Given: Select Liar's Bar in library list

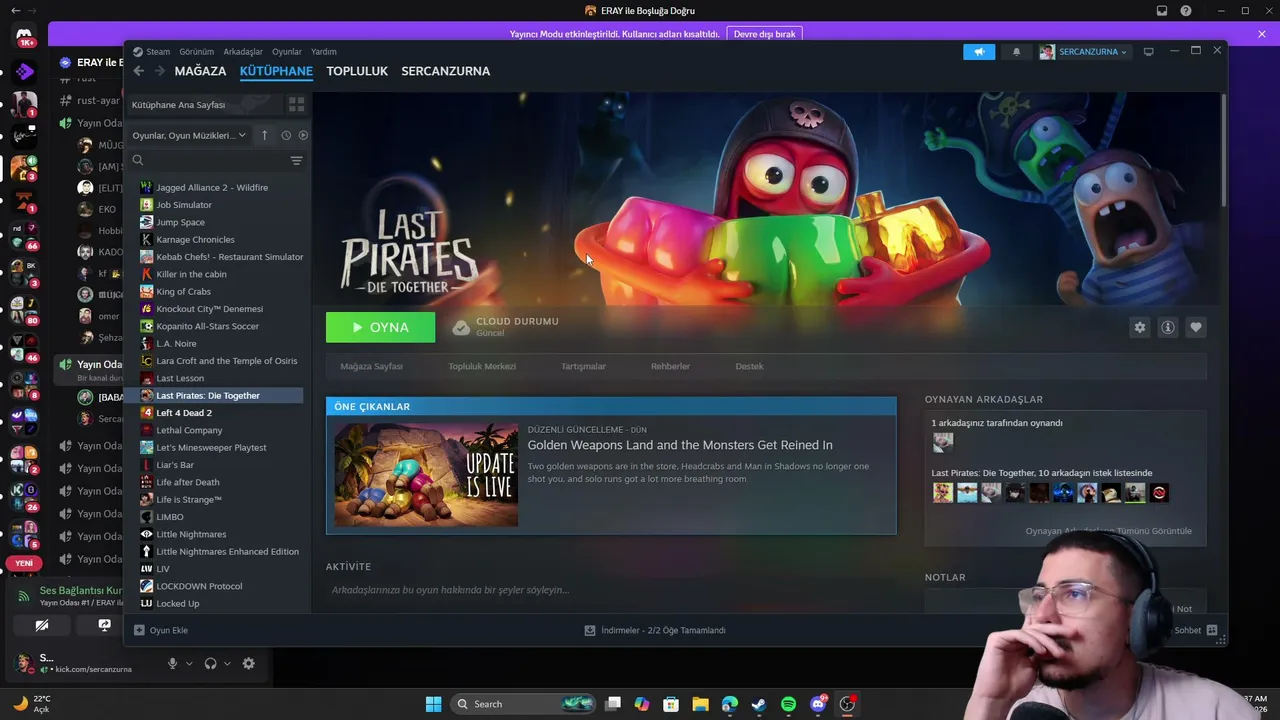Looking at the screenshot, I should click(x=175, y=465).
